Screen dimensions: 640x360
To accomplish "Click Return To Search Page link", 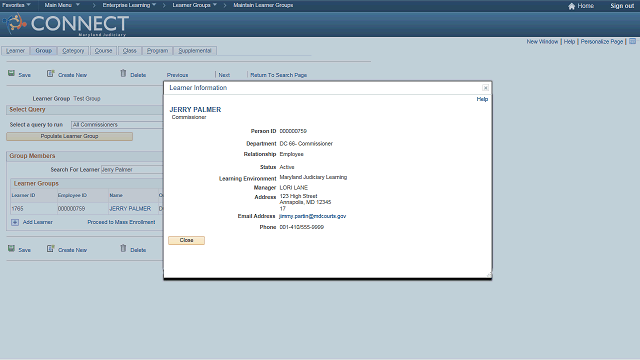I will (278, 75).
